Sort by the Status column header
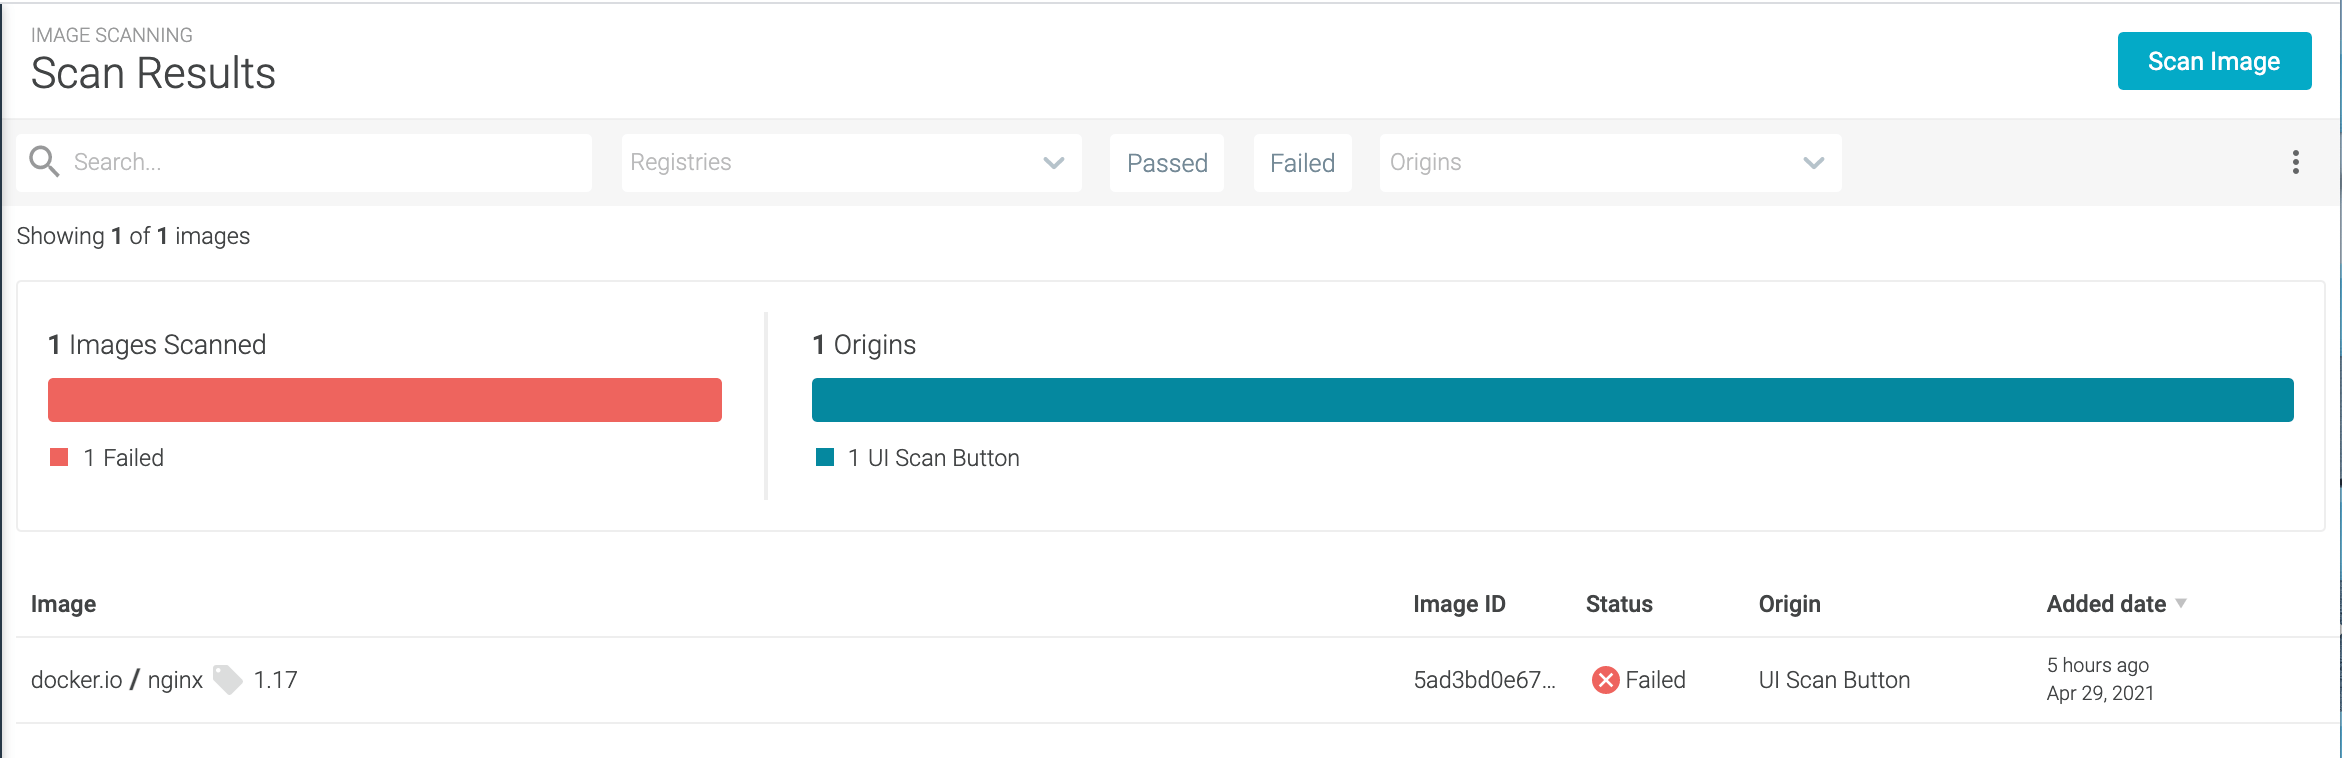Viewport: 2342px width, 758px height. click(1619, 604)
